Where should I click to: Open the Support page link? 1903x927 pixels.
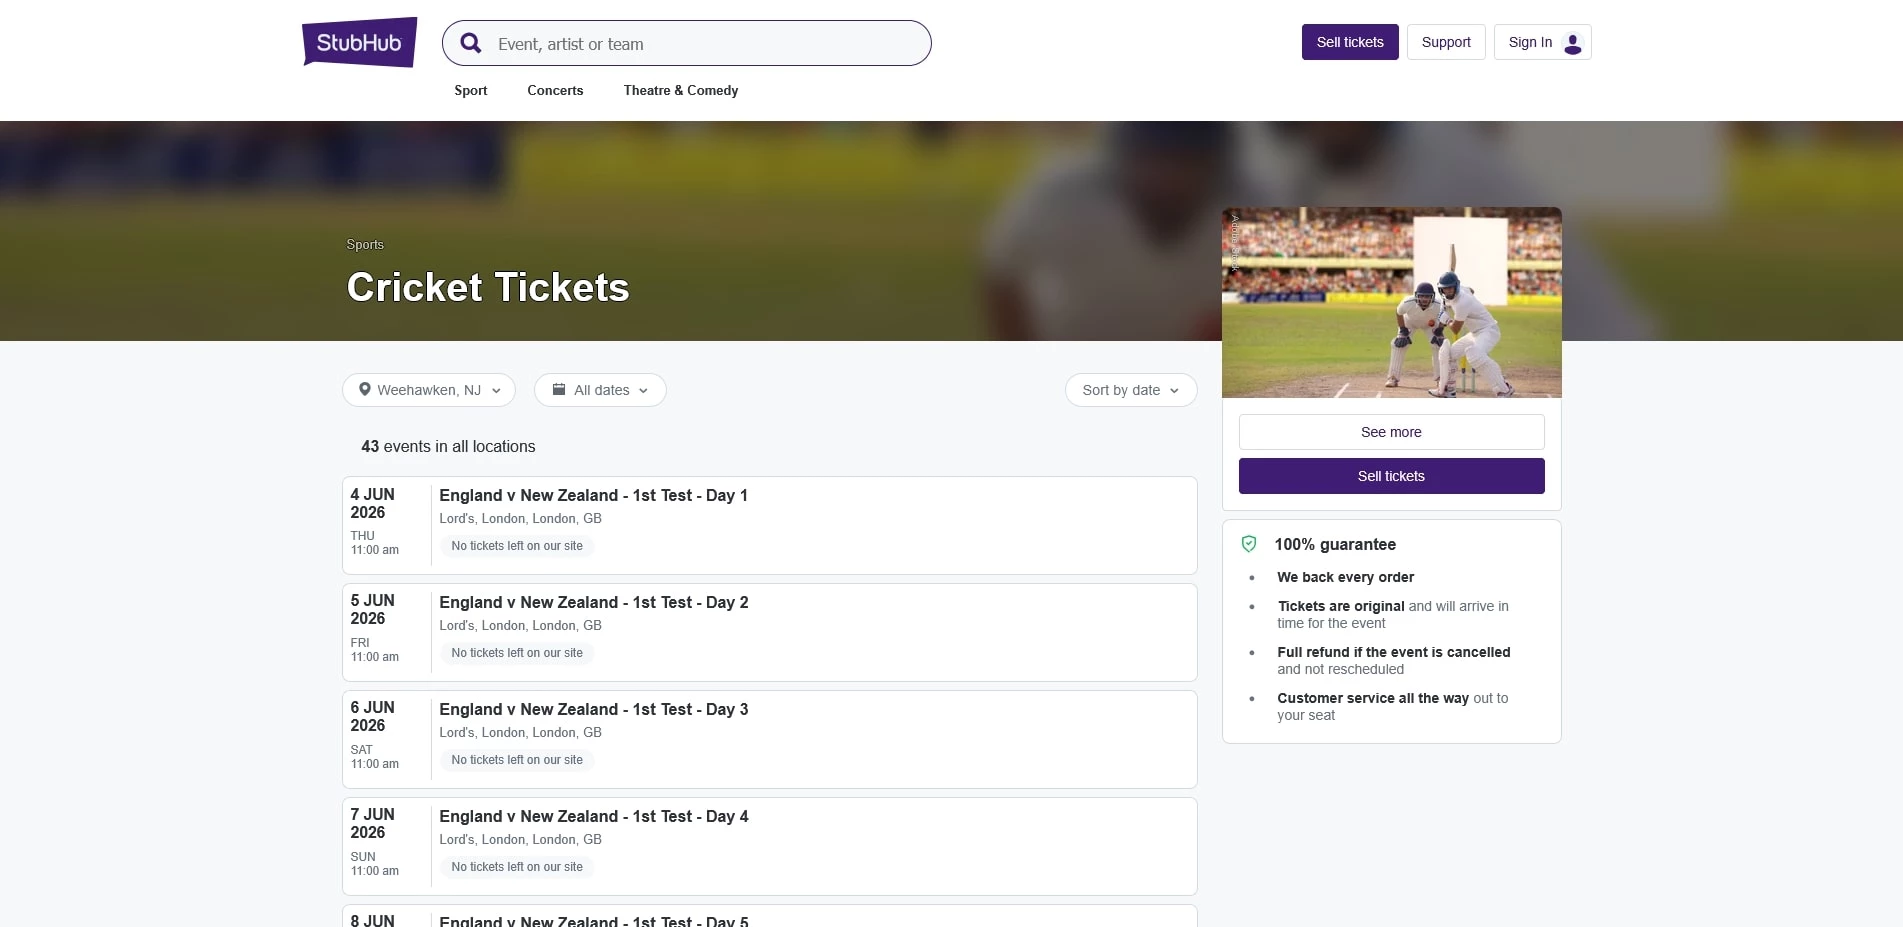1446,42
